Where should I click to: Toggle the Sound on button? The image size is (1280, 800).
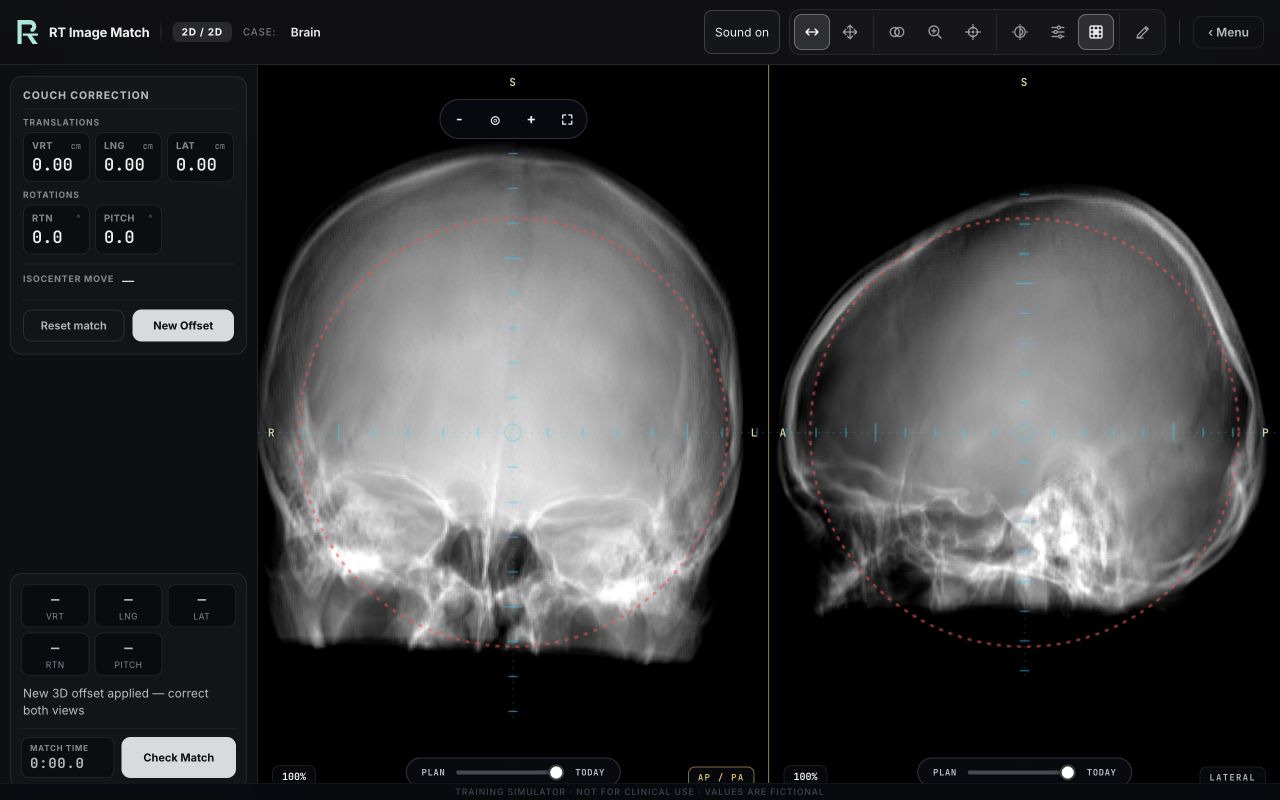[x=742, y=32]
